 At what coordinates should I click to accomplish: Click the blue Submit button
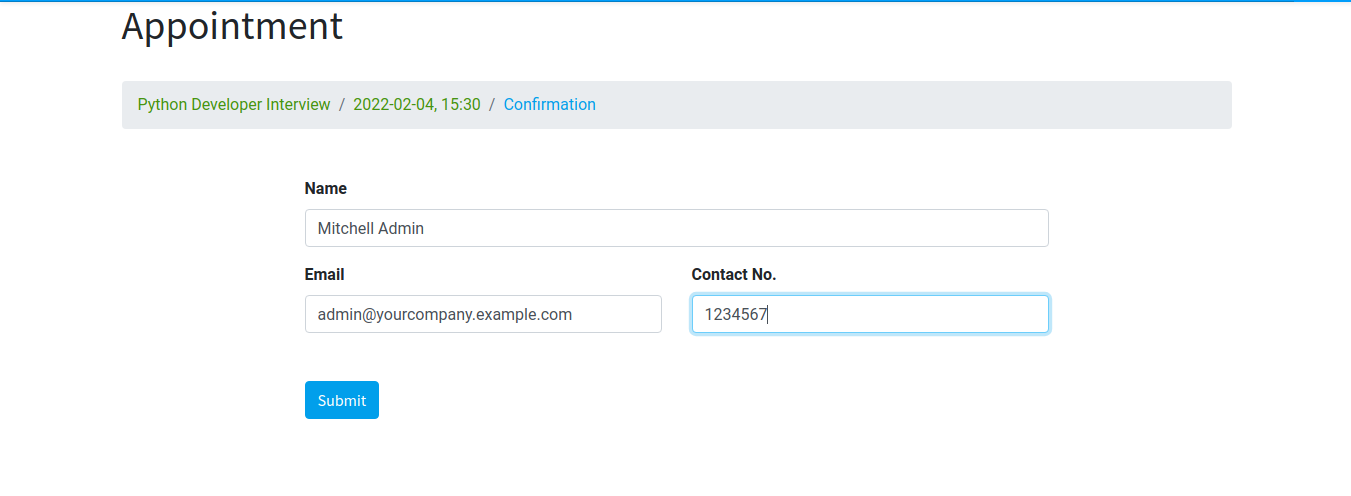point(341,400)
